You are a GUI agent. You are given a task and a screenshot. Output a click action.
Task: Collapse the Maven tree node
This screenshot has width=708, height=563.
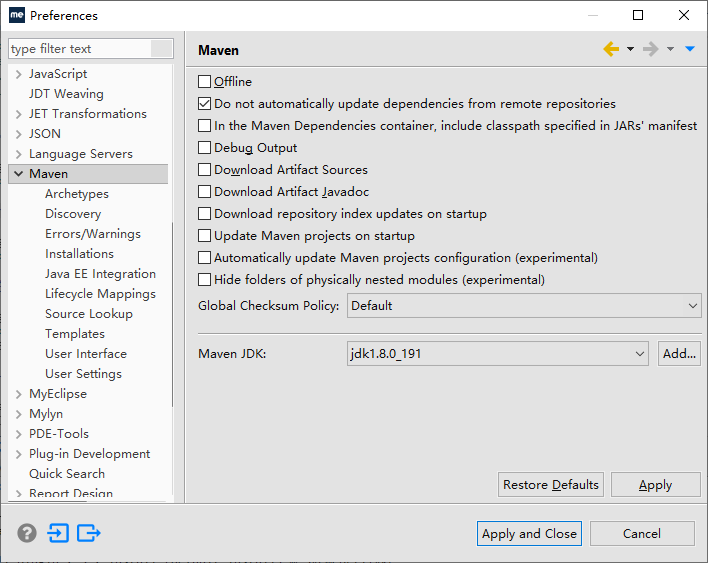coord(19,174)
